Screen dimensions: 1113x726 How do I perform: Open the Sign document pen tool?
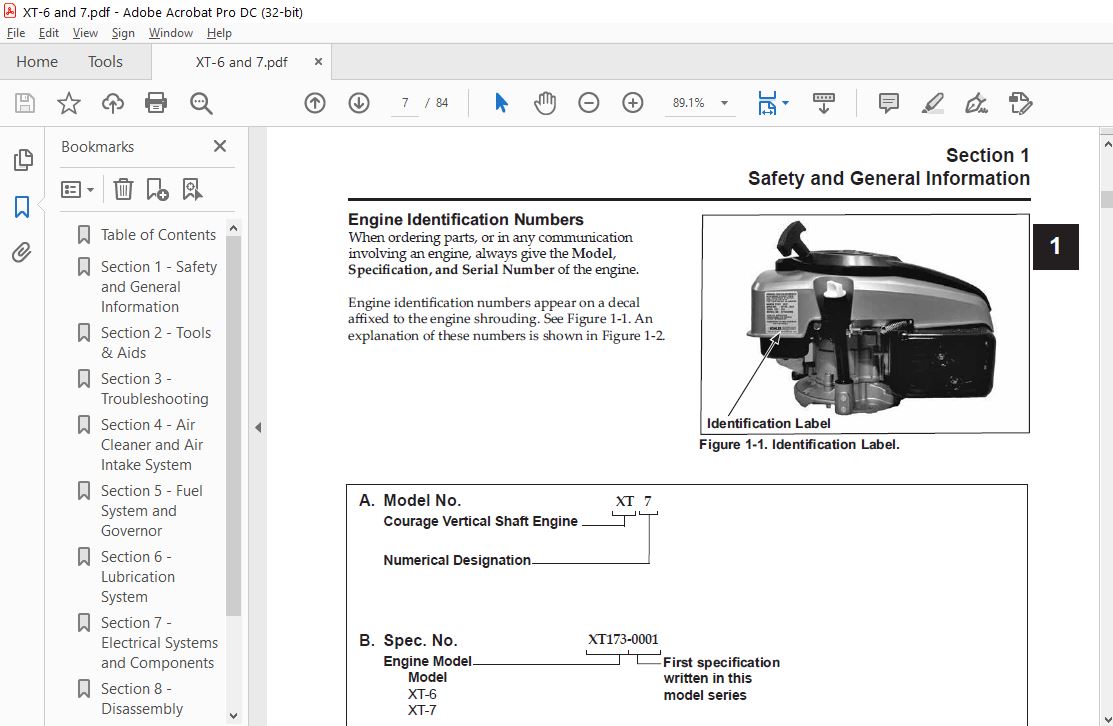[x=977, y=103]
